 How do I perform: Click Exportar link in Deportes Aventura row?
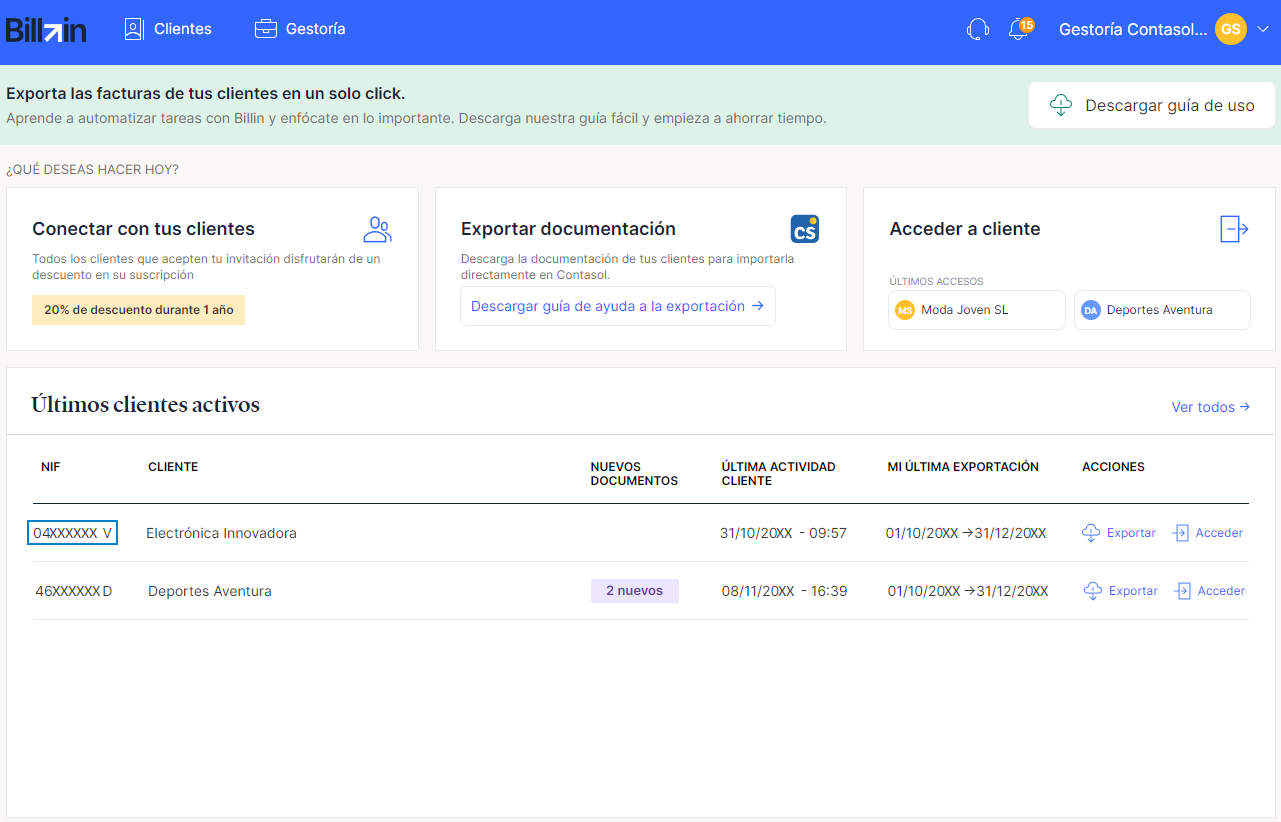click(x=1133, y=591)
